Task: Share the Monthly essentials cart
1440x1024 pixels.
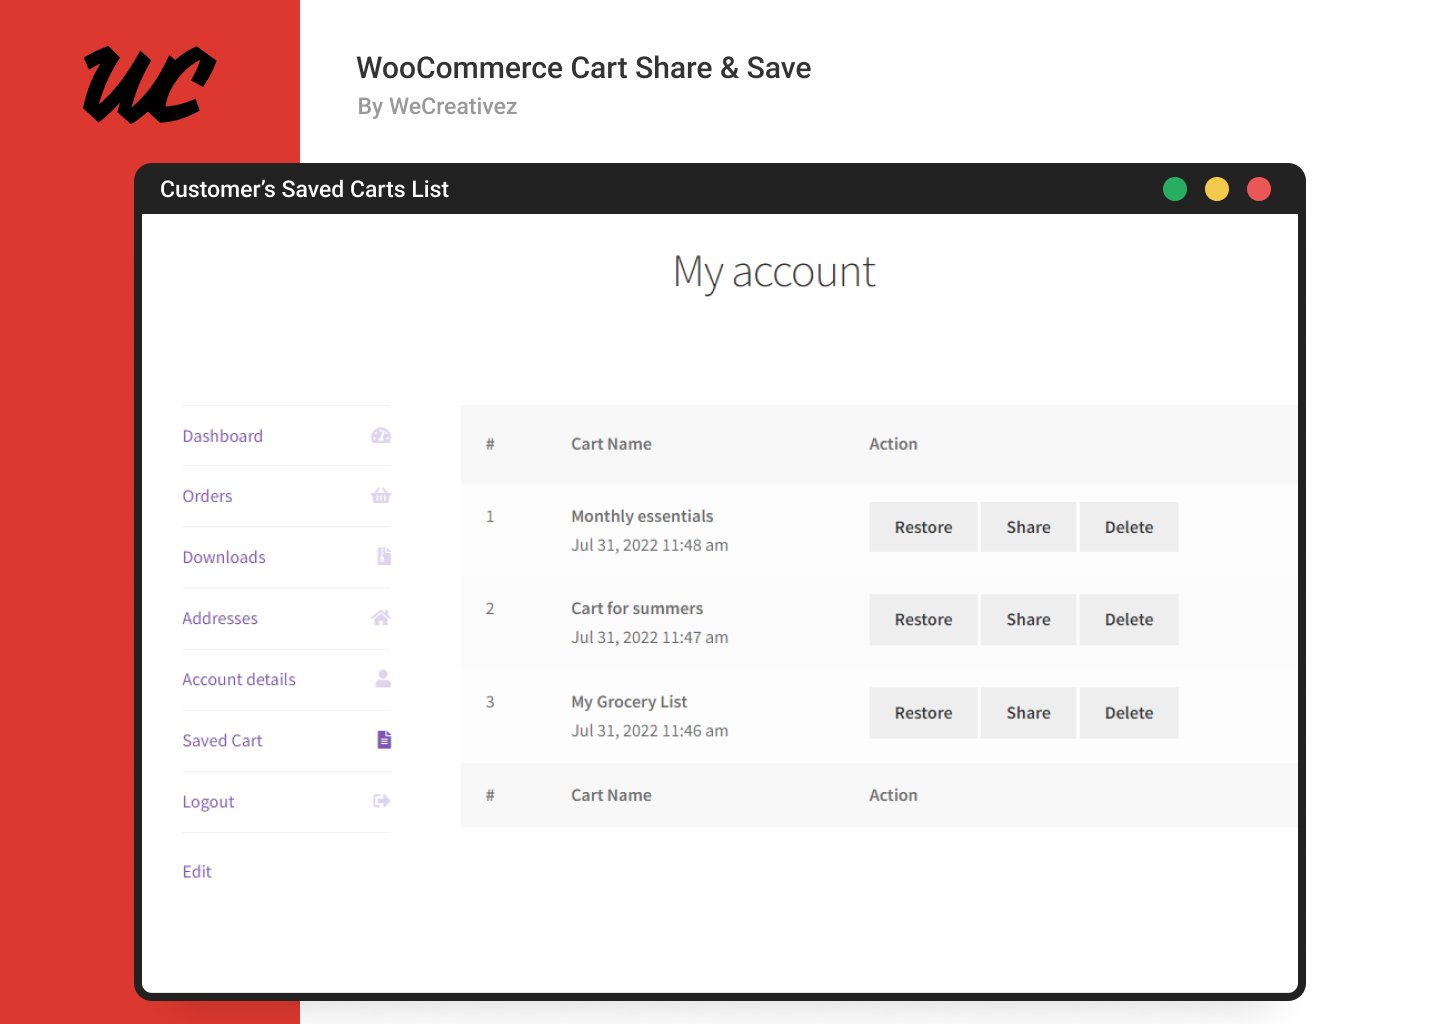Action: click(x=1028, y=527)
